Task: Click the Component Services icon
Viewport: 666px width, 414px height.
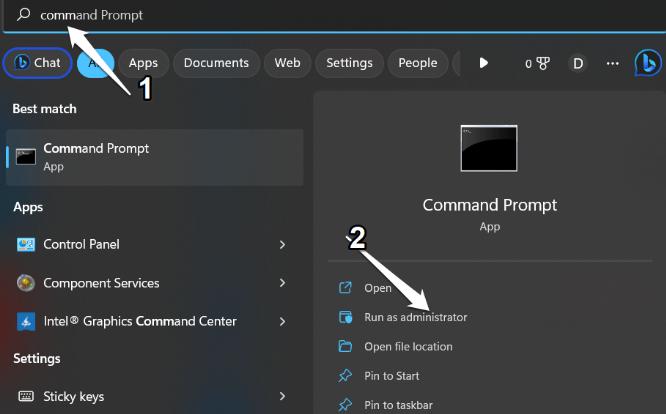Action: click(x=26, y=283)
